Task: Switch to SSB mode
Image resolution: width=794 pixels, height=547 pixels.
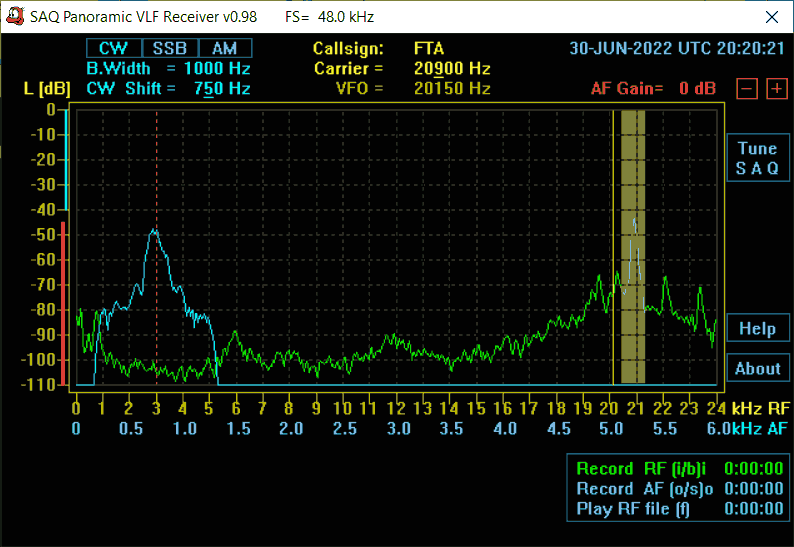Action: click(169, 48)
